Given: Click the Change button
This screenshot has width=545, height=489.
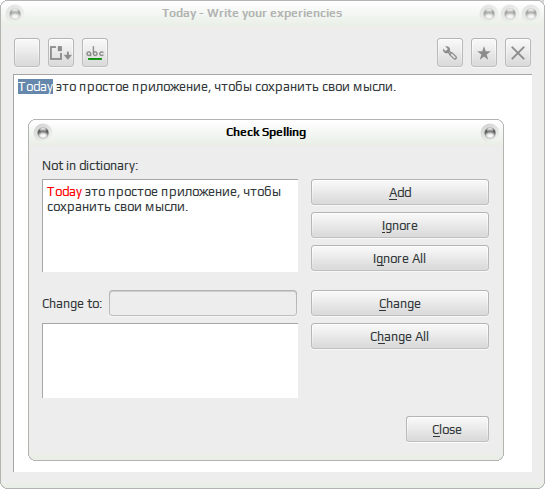Looking at the screenshot, I should (400, 303).
